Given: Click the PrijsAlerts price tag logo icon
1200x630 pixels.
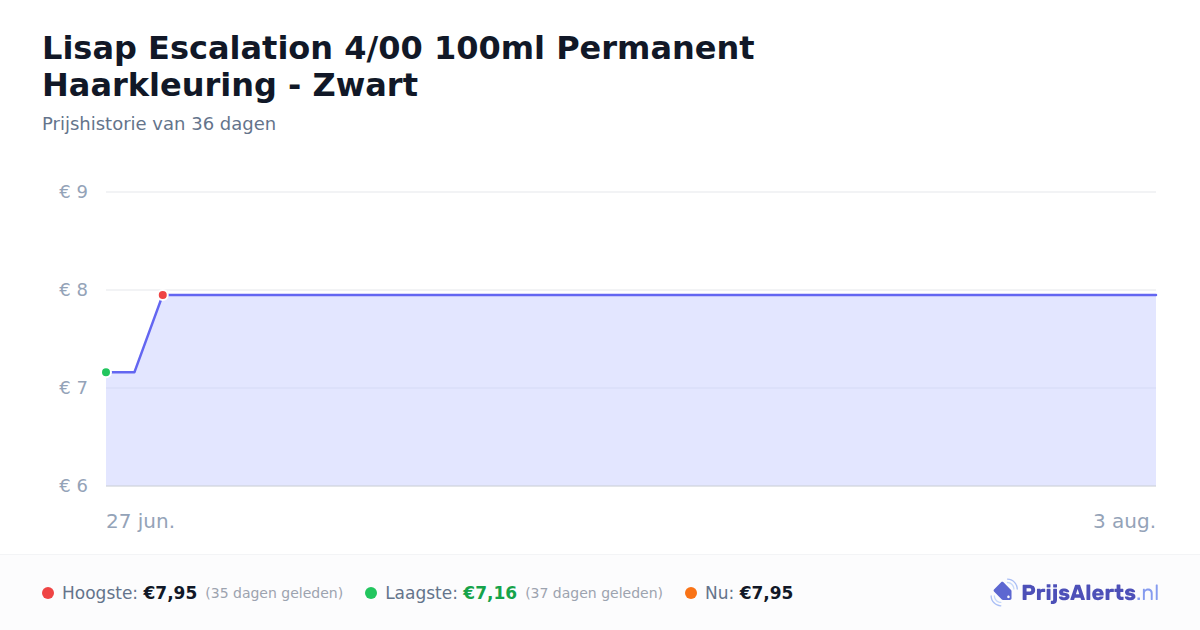Looking at the screenshot, I should [1003, 593].
